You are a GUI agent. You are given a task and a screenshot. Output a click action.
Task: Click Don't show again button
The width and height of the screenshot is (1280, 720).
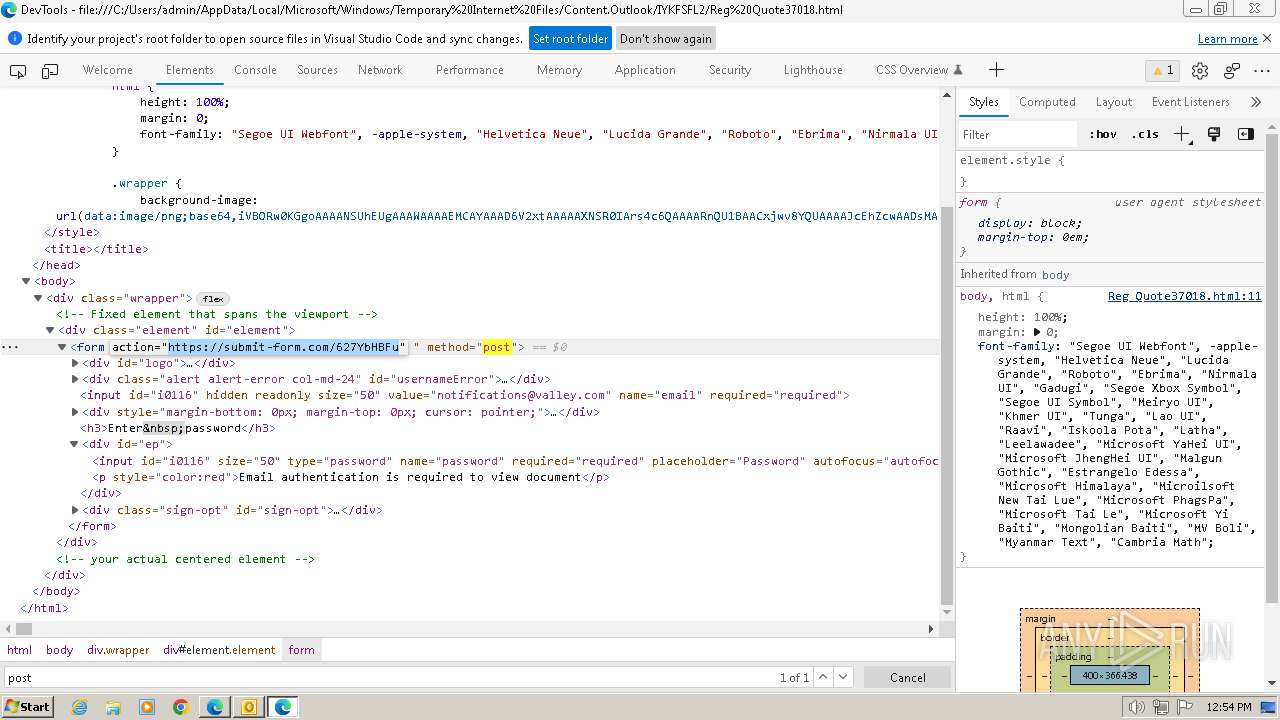coord(666,39)
